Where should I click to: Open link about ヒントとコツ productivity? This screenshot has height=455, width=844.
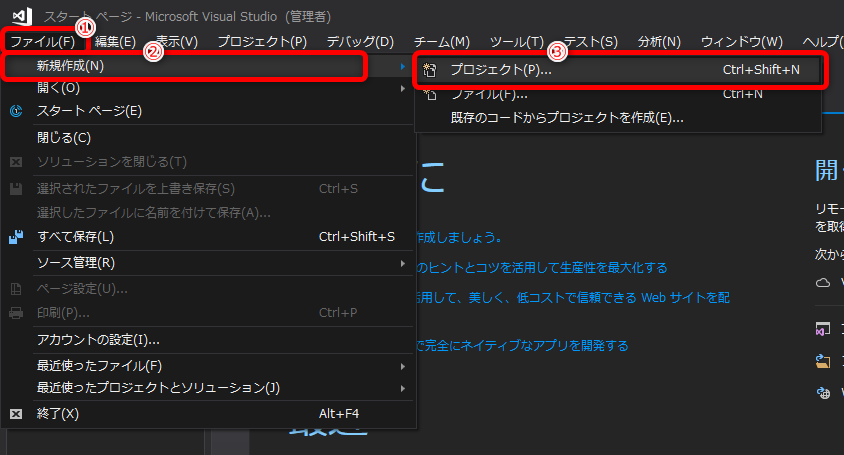(541, 268)
